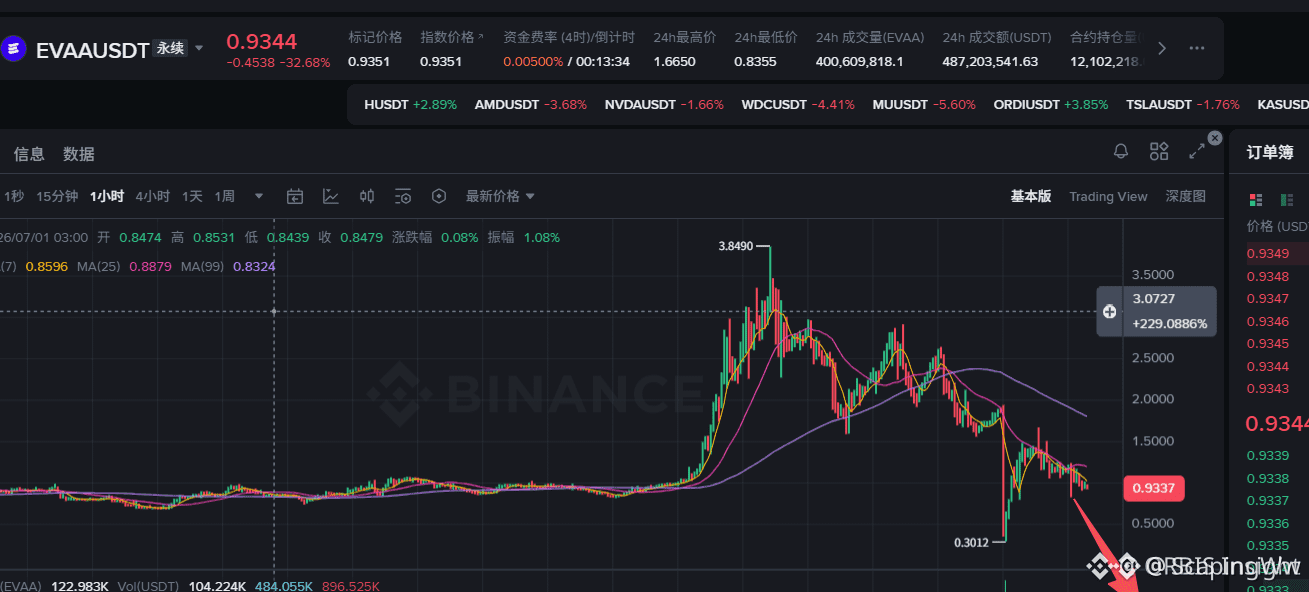This screenshot has height=592, width=1309.
Task: Open ORDIUSDT ticker in the marquee
Action: pos(1051,104)
